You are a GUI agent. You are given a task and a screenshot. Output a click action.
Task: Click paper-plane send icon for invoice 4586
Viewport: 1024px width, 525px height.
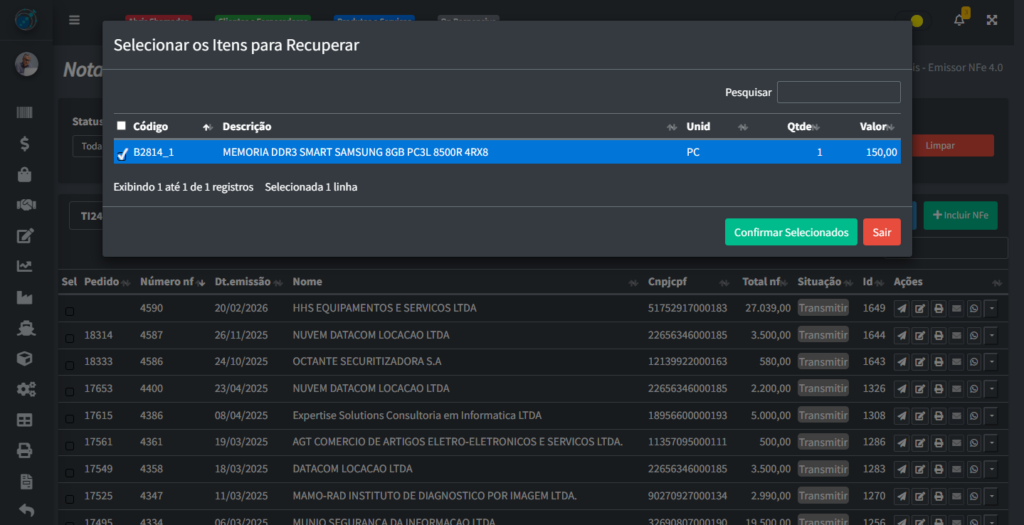901,362
